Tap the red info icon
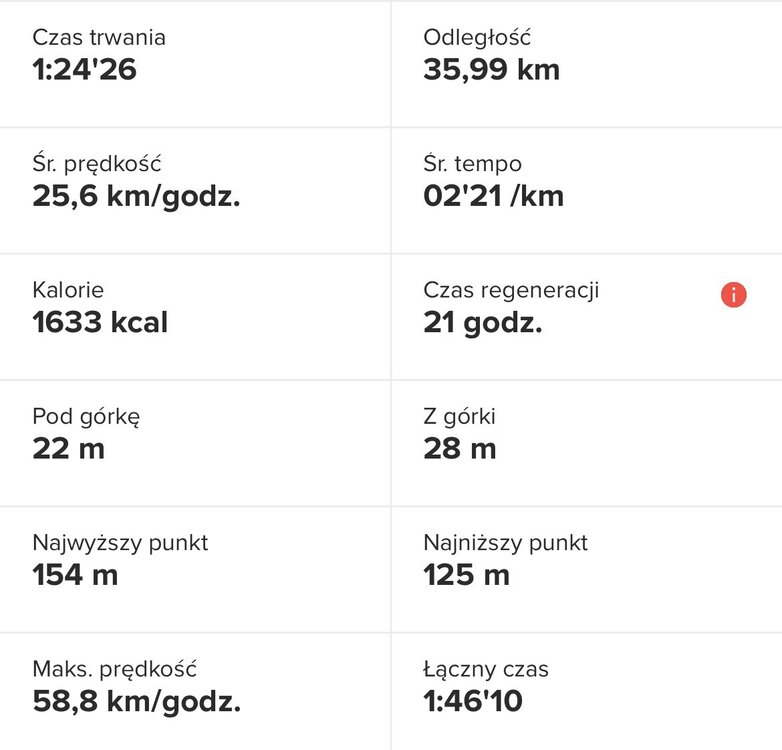Screen dimensions: 782x750 click(734, 294)
